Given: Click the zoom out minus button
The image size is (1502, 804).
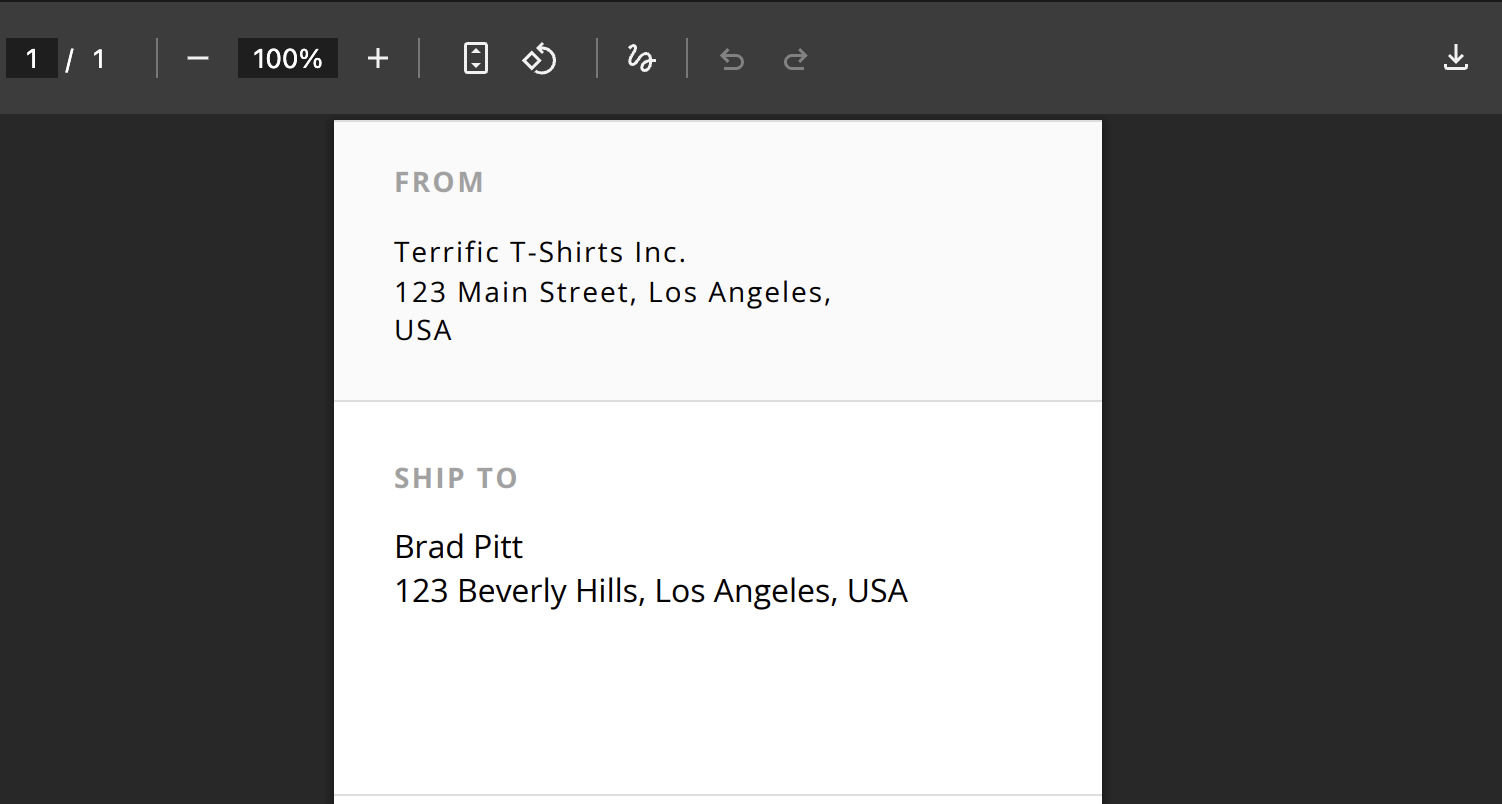Looking at the screenshot, I should pyautogui.click(x=198, y=59).
